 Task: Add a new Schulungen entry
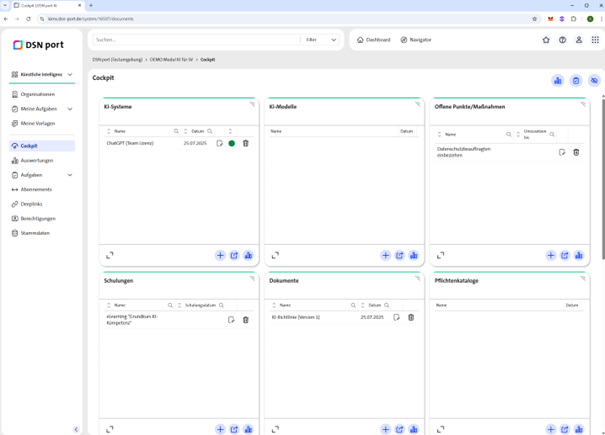(x=220, y=429)
